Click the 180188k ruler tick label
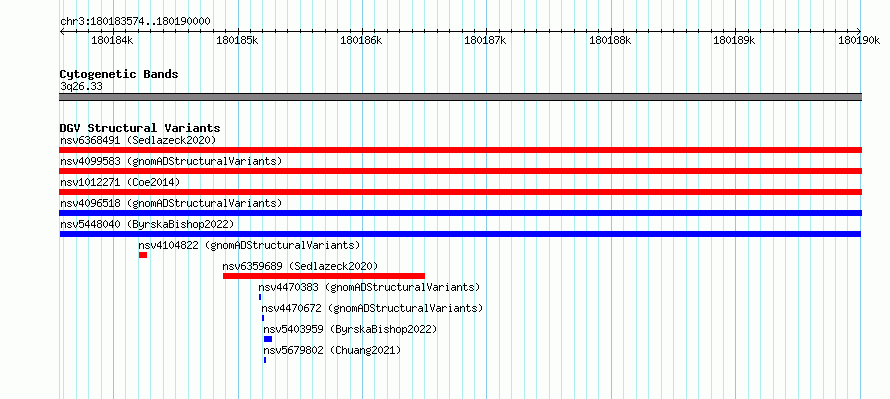This screenshot has width=890, height=399. 610,40
